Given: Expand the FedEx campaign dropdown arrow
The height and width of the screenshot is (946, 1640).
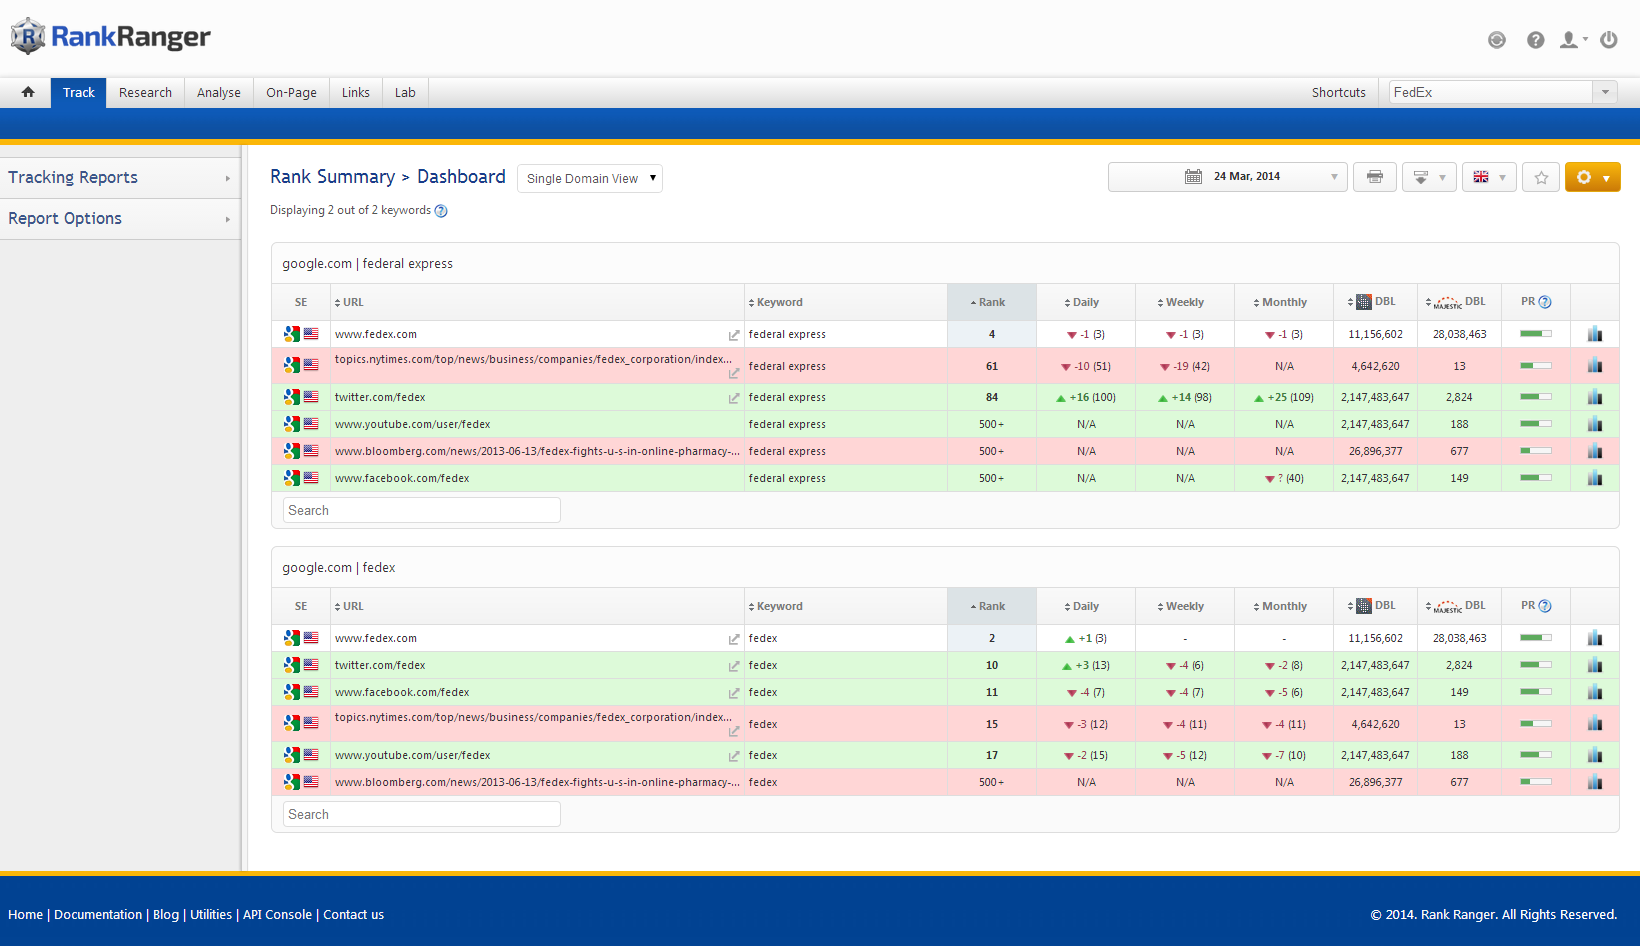Looking at the screenshot, I should [x=1605, y=92].
